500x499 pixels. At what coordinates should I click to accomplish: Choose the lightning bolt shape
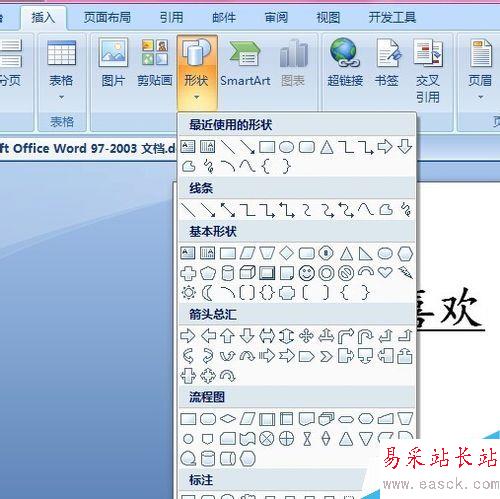tap(405, 273)
